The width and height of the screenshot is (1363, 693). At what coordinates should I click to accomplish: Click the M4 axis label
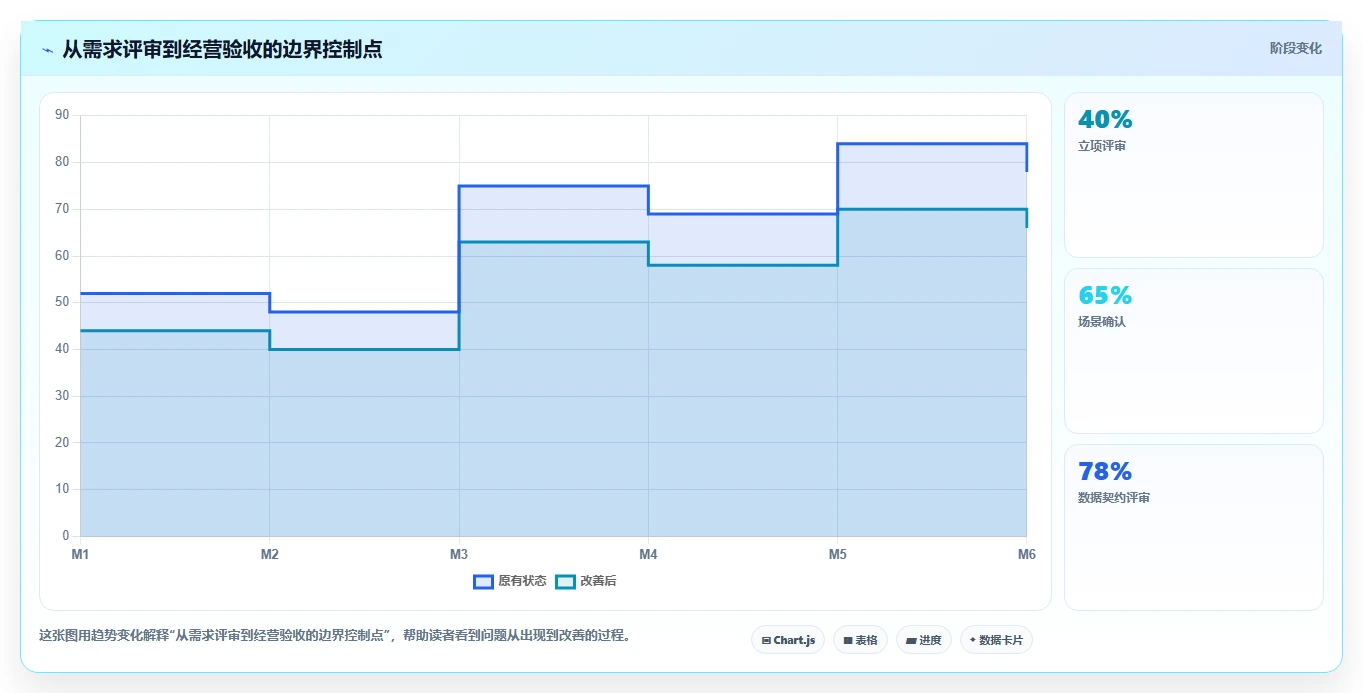tap(648, 554)
